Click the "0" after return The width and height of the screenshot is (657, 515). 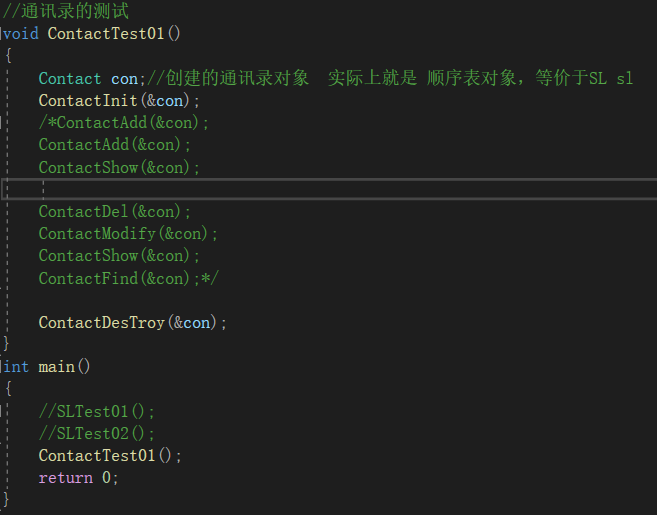(x=106, y=478)
